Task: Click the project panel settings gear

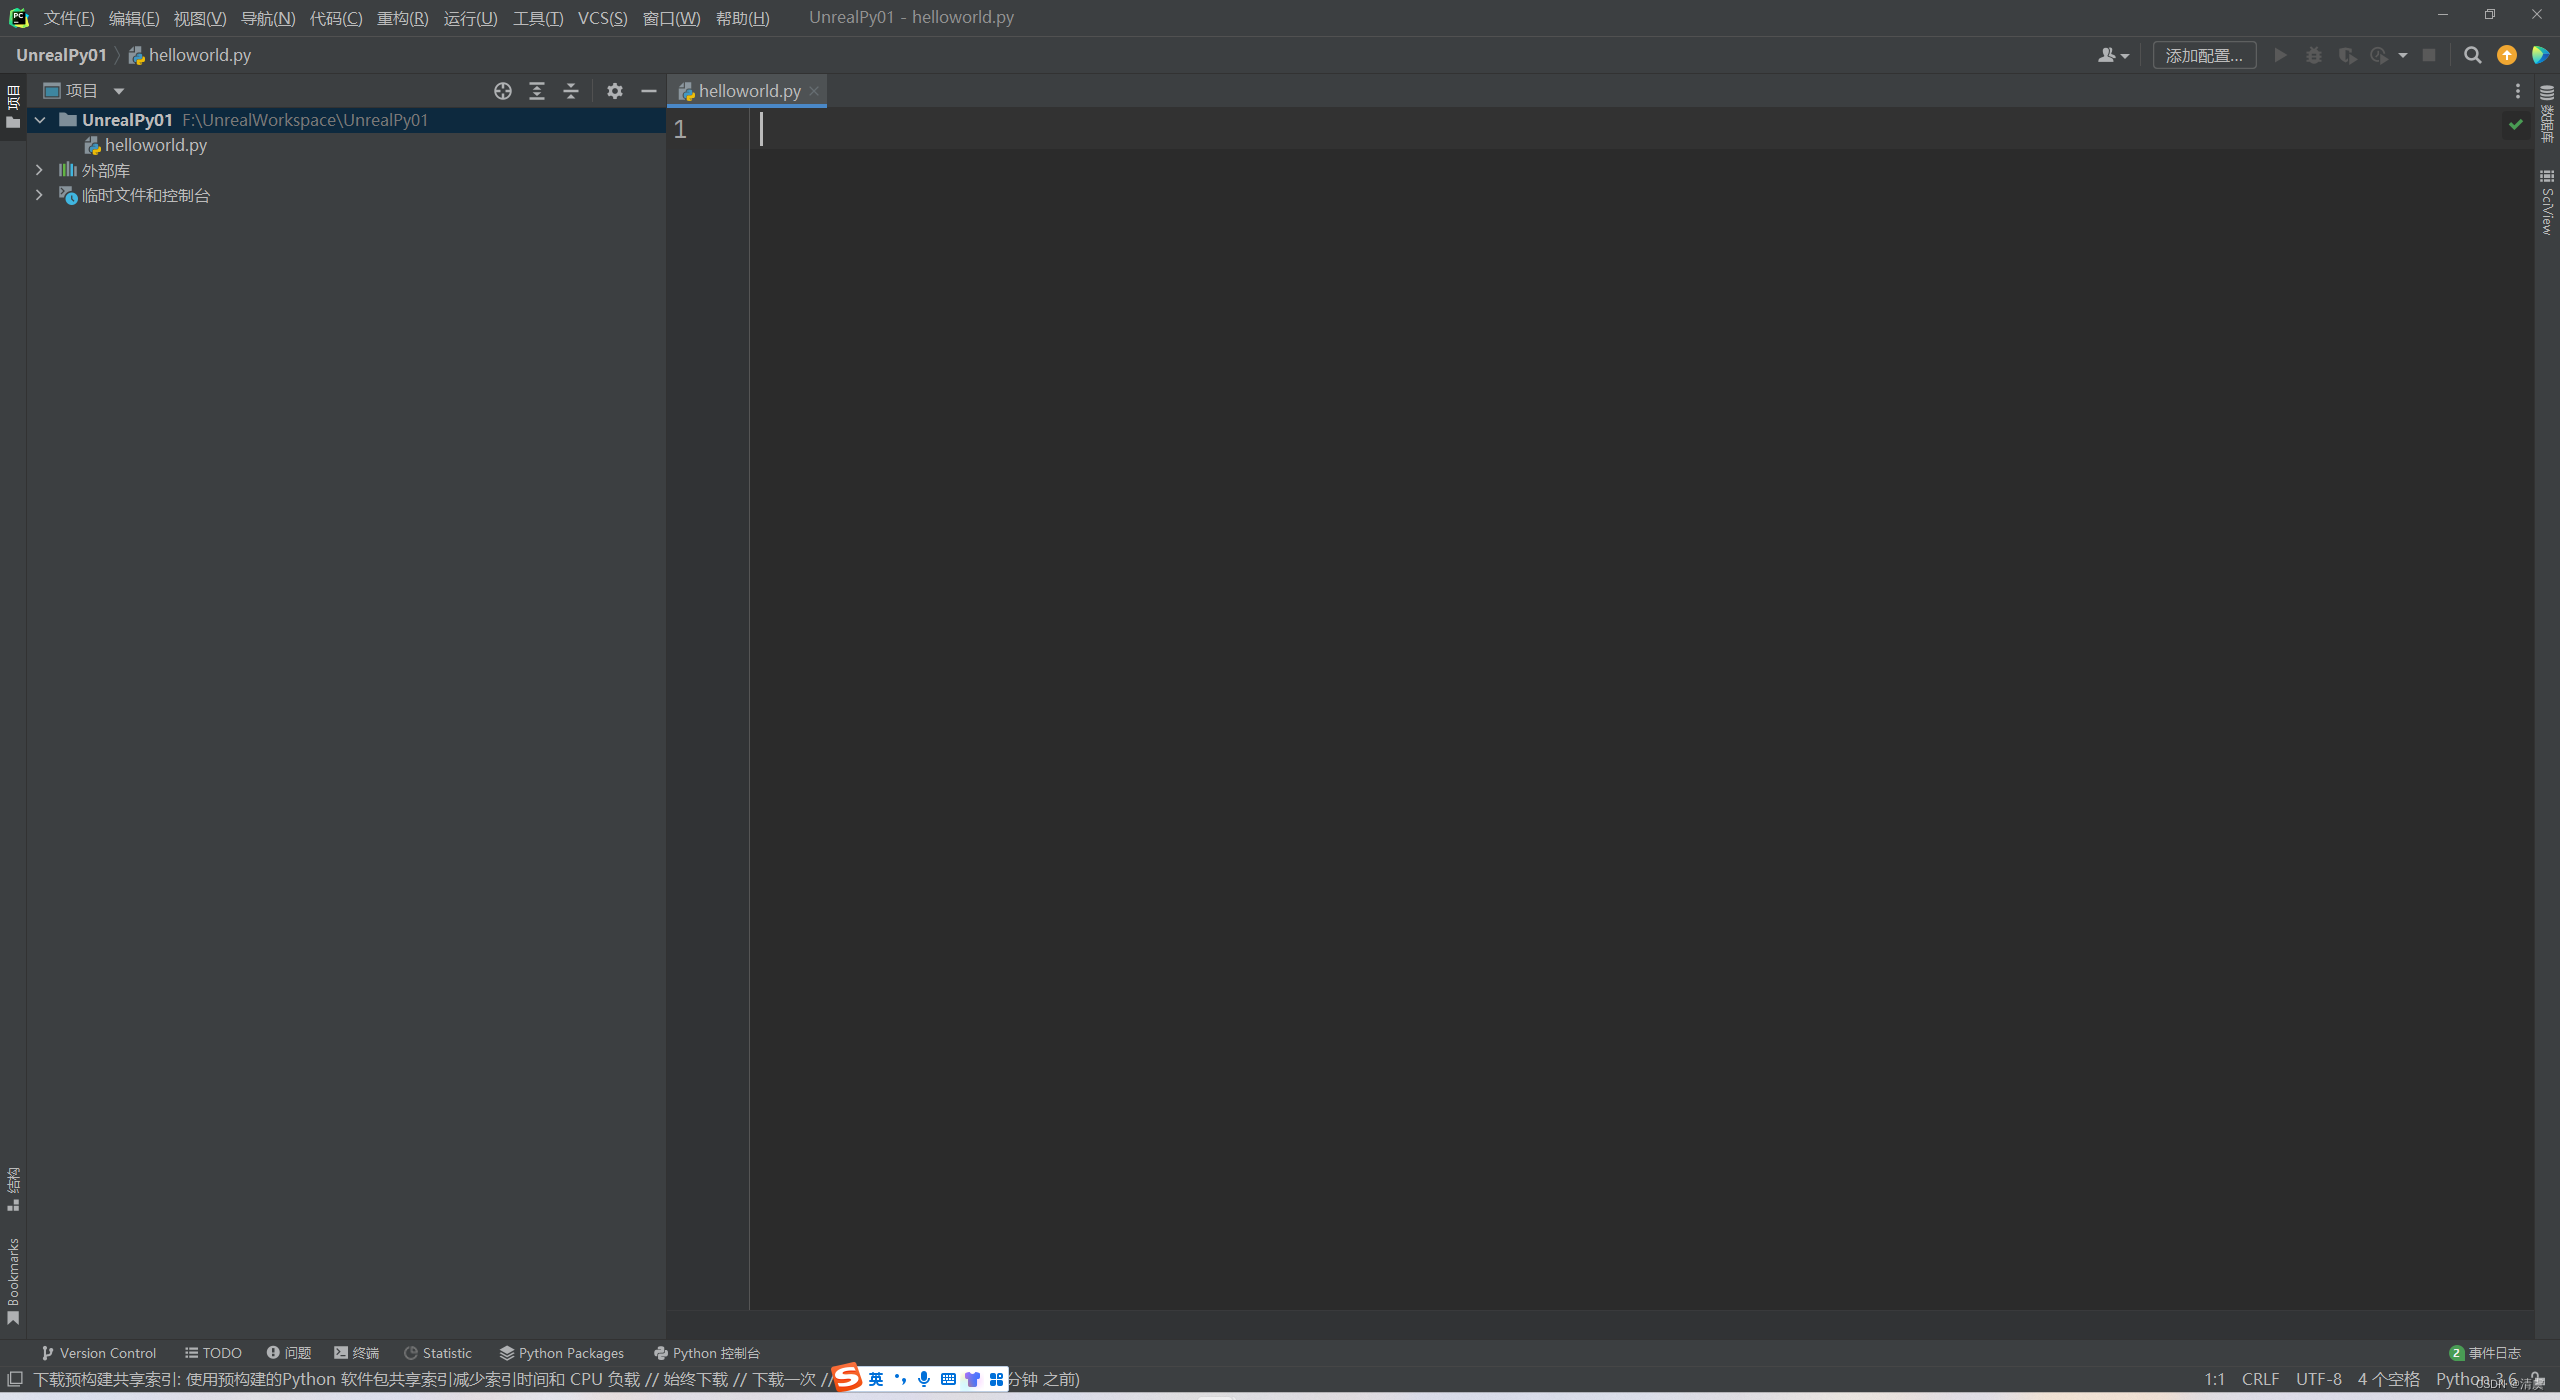Action: 613,91
